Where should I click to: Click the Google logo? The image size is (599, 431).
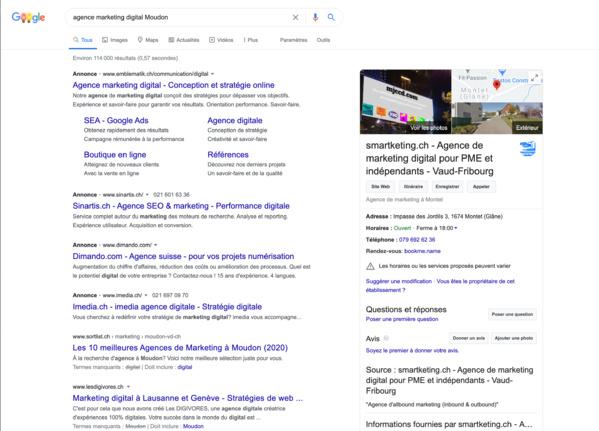tap(28, 17)
